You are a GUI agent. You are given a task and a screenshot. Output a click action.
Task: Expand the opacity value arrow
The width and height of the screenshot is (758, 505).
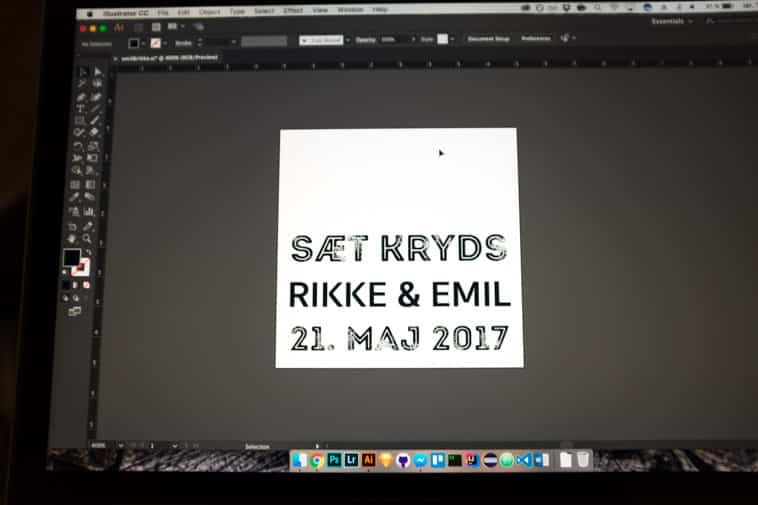tap(412, 39)
